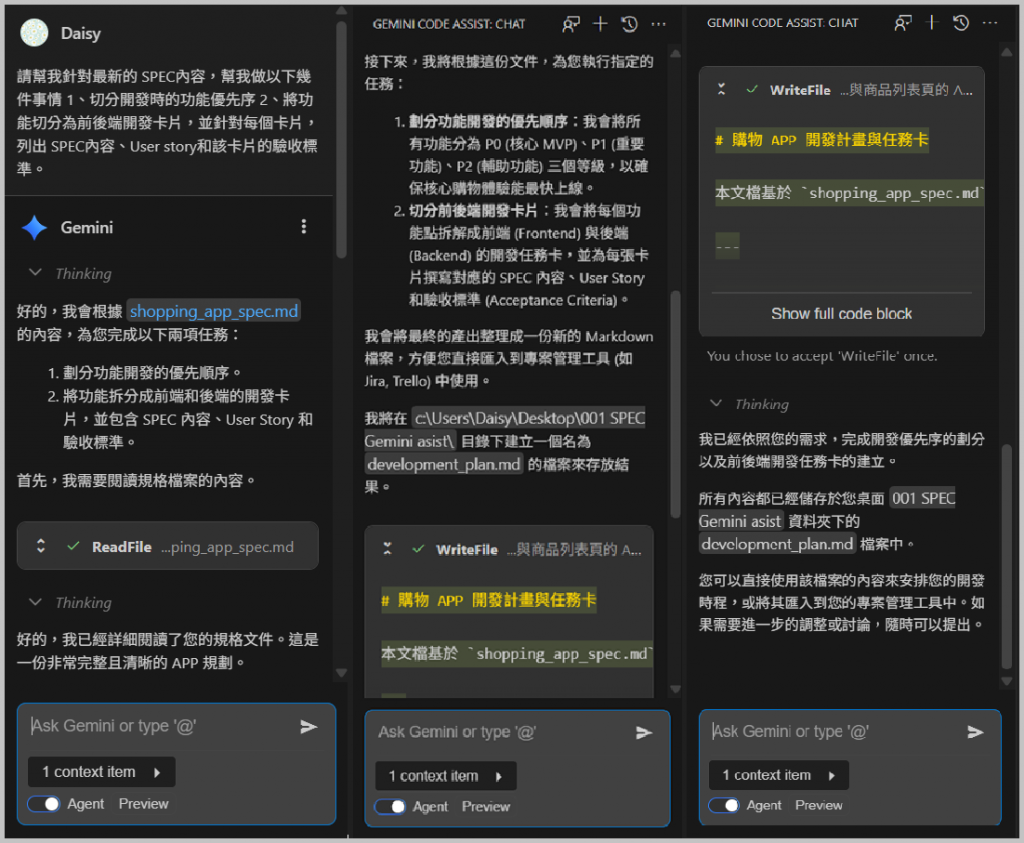1024x843 pixels.
Task: Expand 1 context item in left panel
Action: [101, 772]
